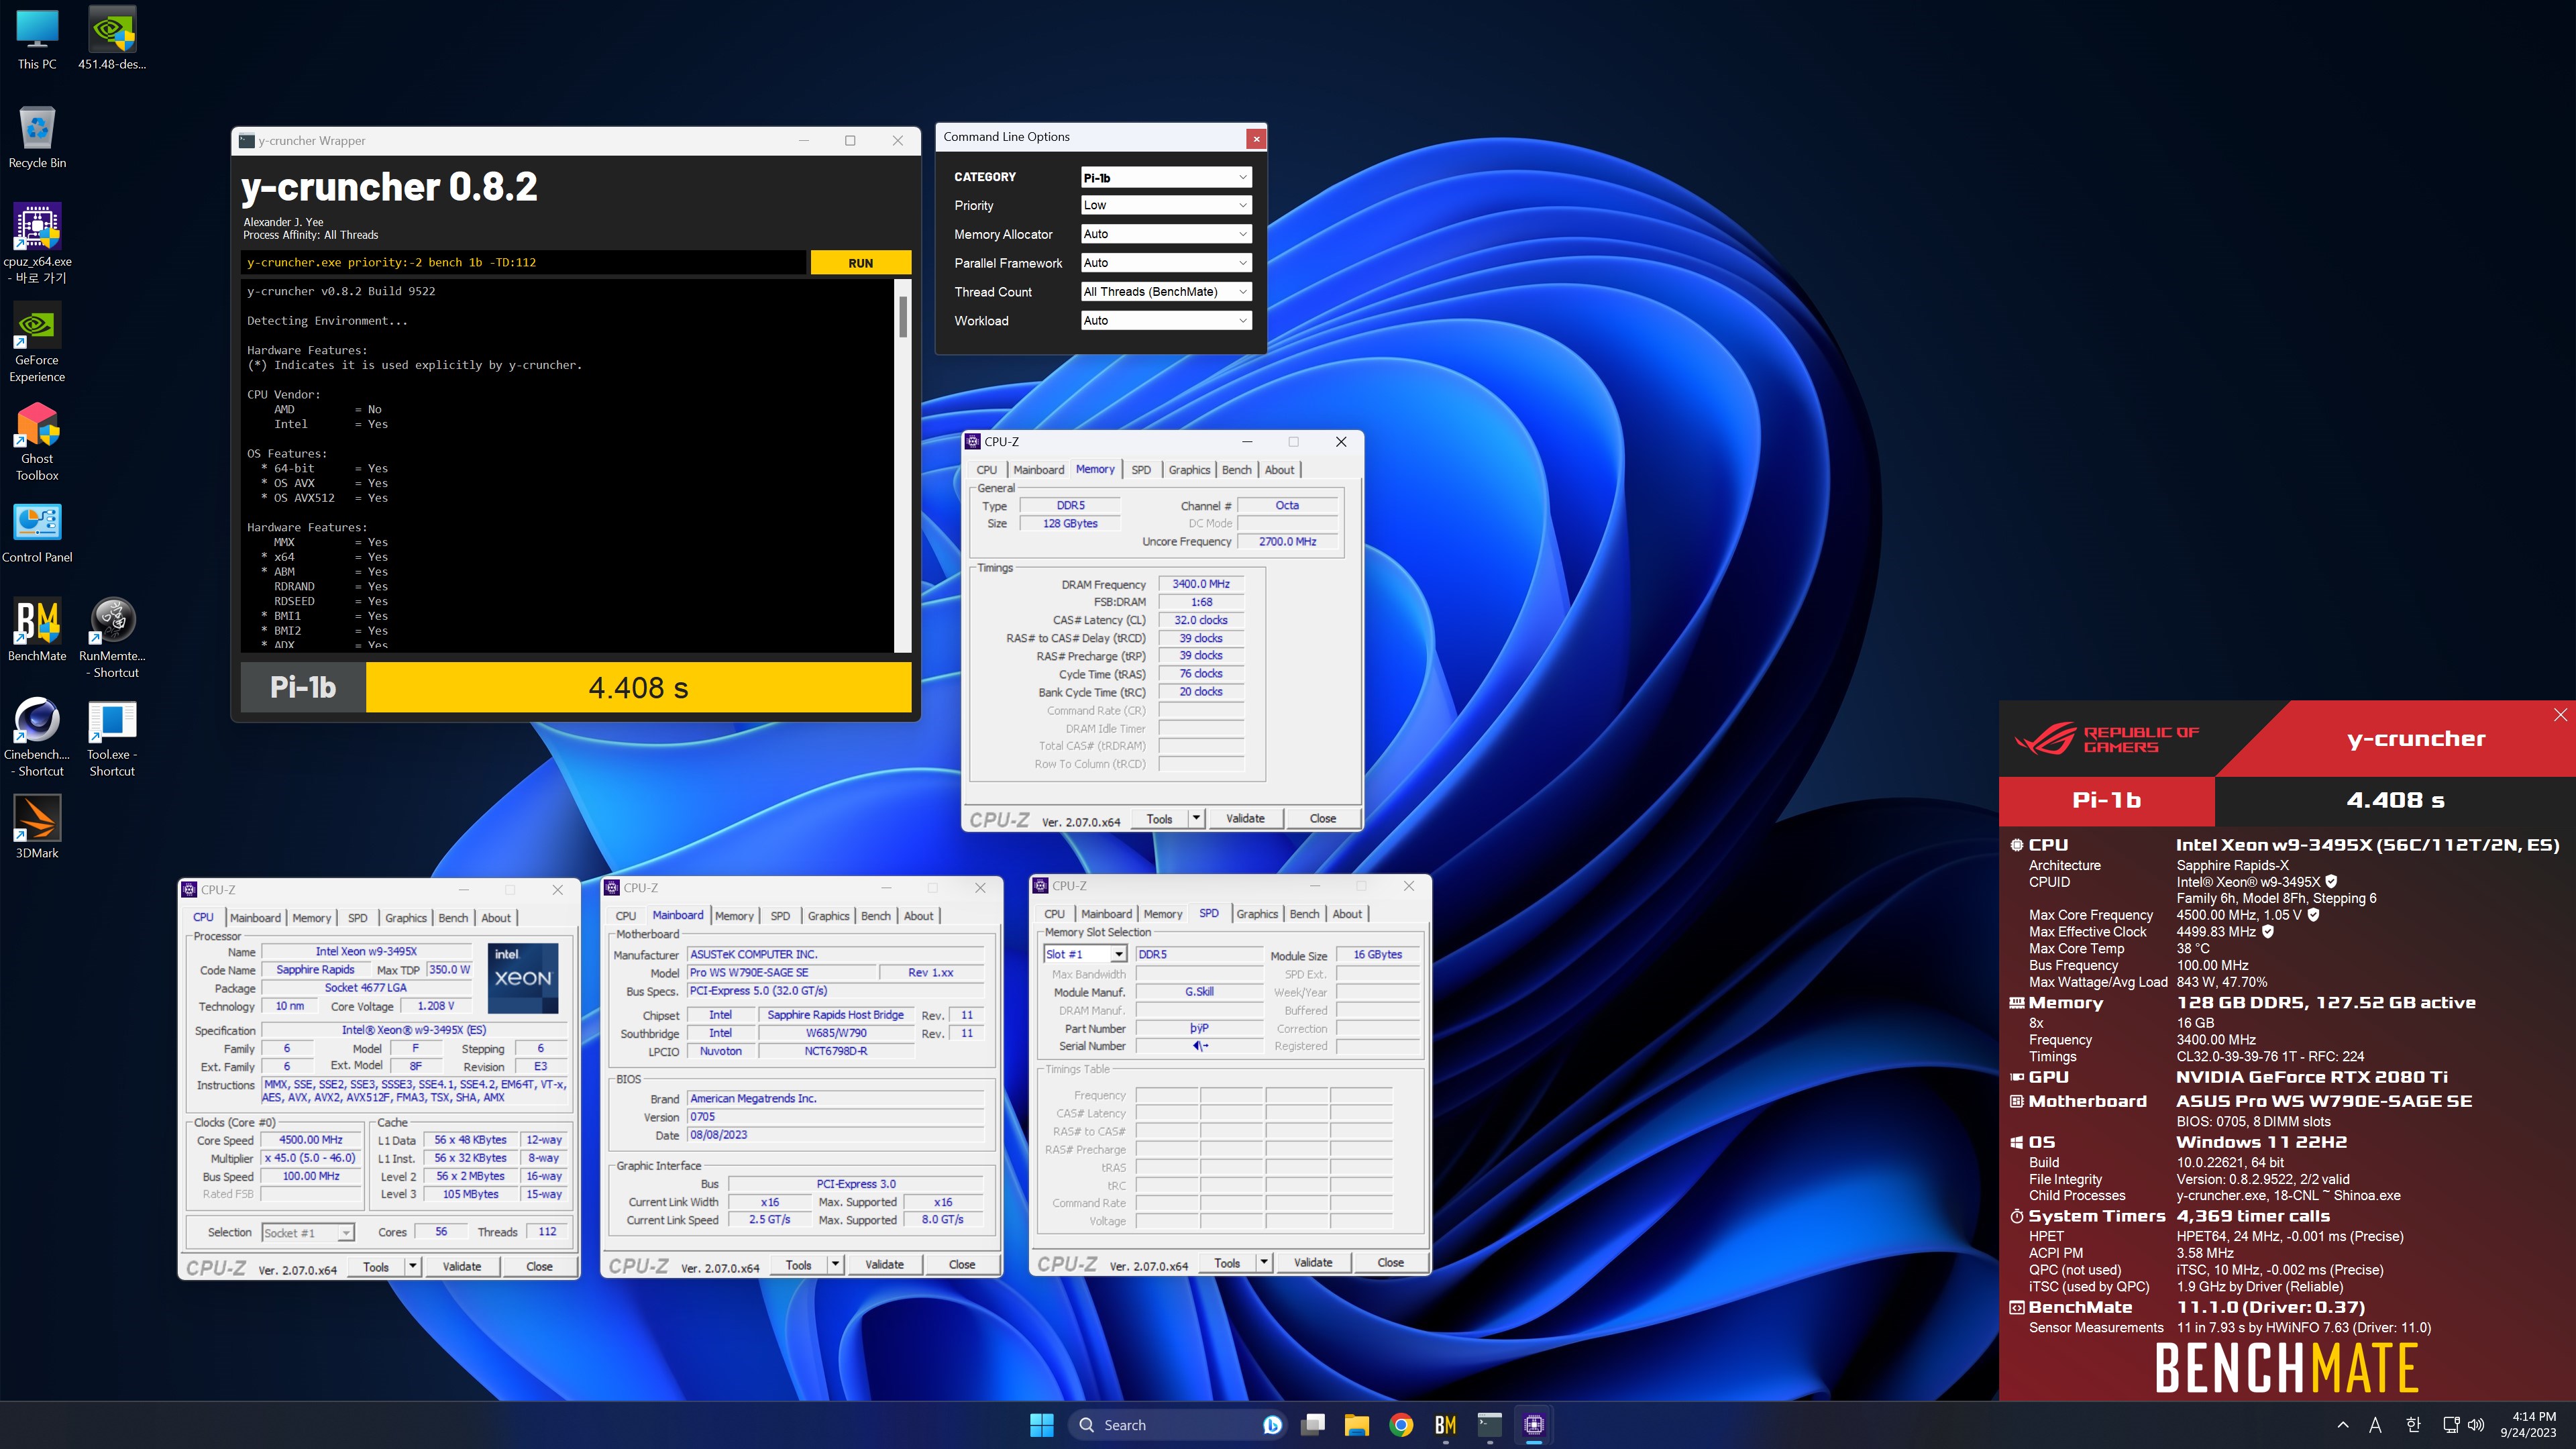This screenshot has width=2576, height=1449.
Task: Open the Parallel Framework dropdown
Action: 1166,263
